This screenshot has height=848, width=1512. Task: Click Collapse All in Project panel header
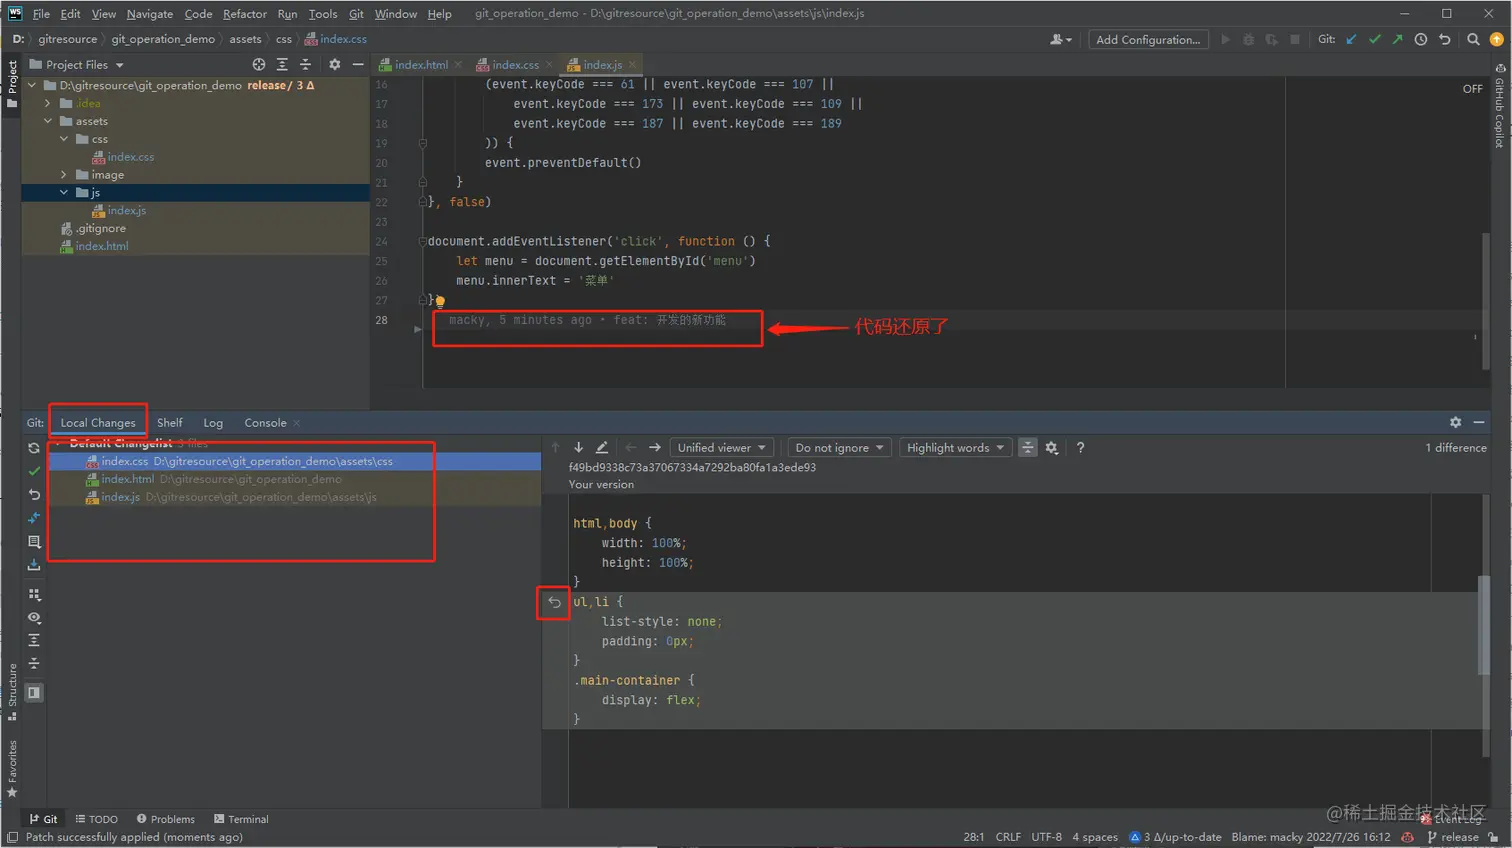tap(305, 65)
